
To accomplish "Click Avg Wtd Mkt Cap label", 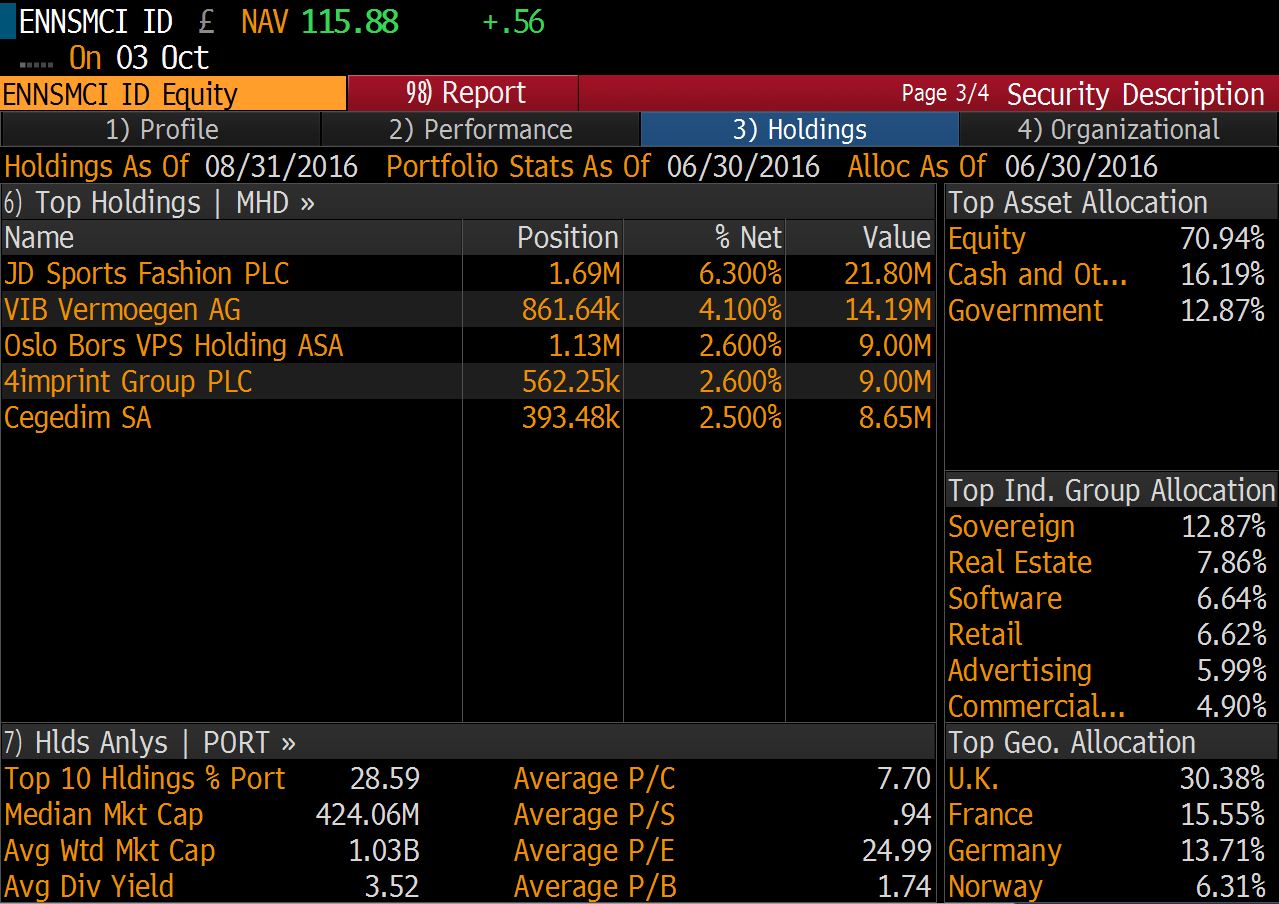I will [110, 851].
